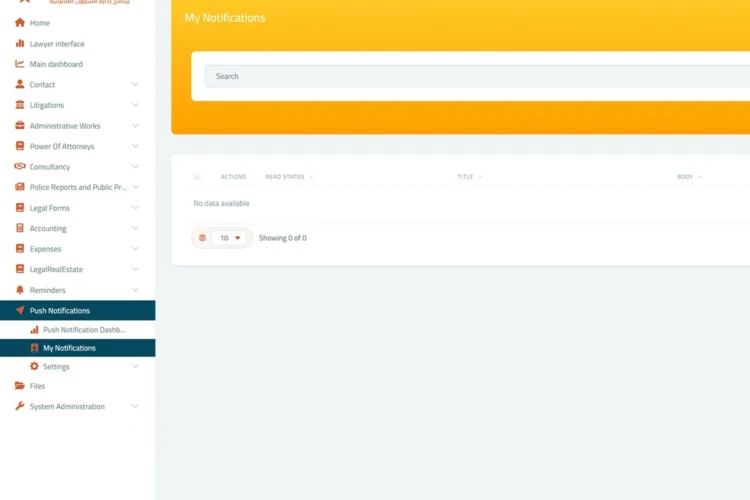Click the Contact person icon

coord(20,84)
